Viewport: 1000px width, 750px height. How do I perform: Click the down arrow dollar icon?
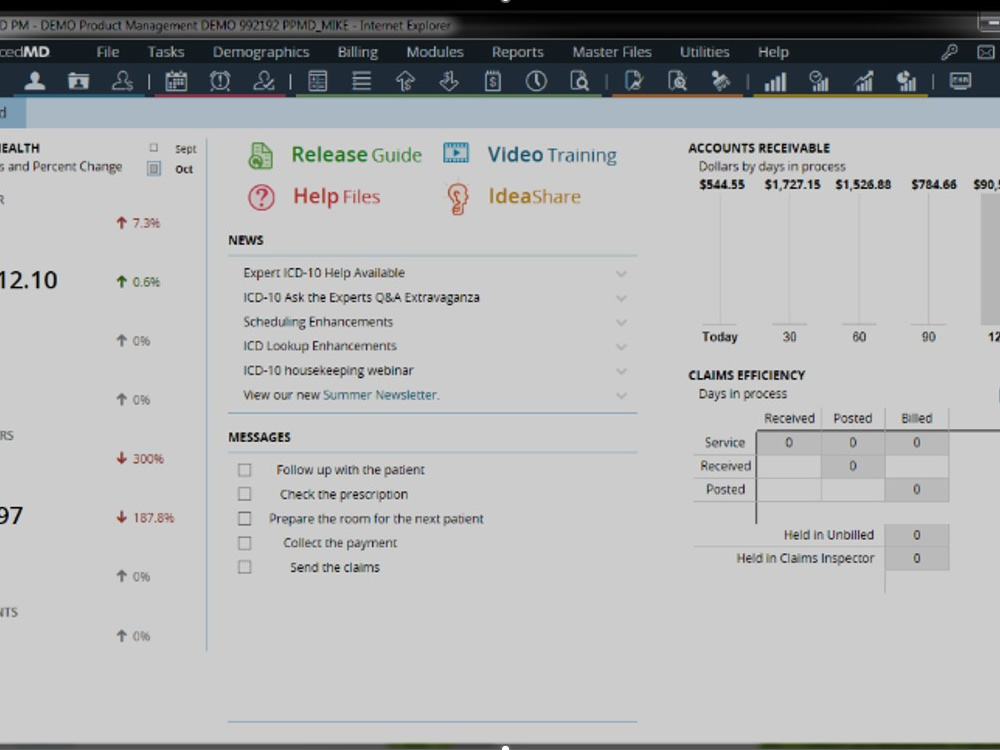(449, 81)
